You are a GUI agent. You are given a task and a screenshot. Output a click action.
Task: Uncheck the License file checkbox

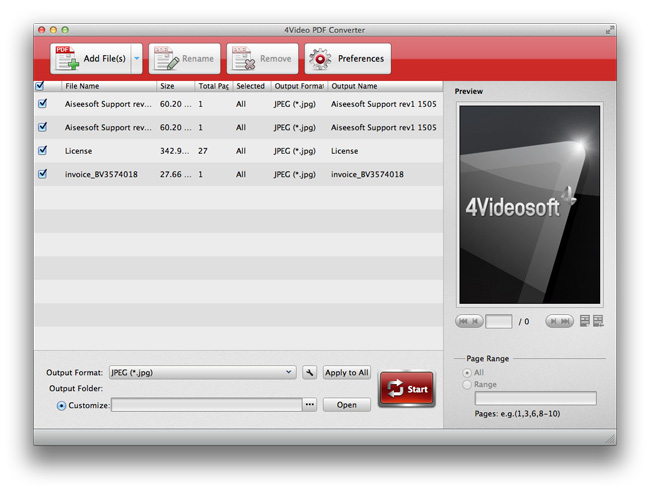42,150
